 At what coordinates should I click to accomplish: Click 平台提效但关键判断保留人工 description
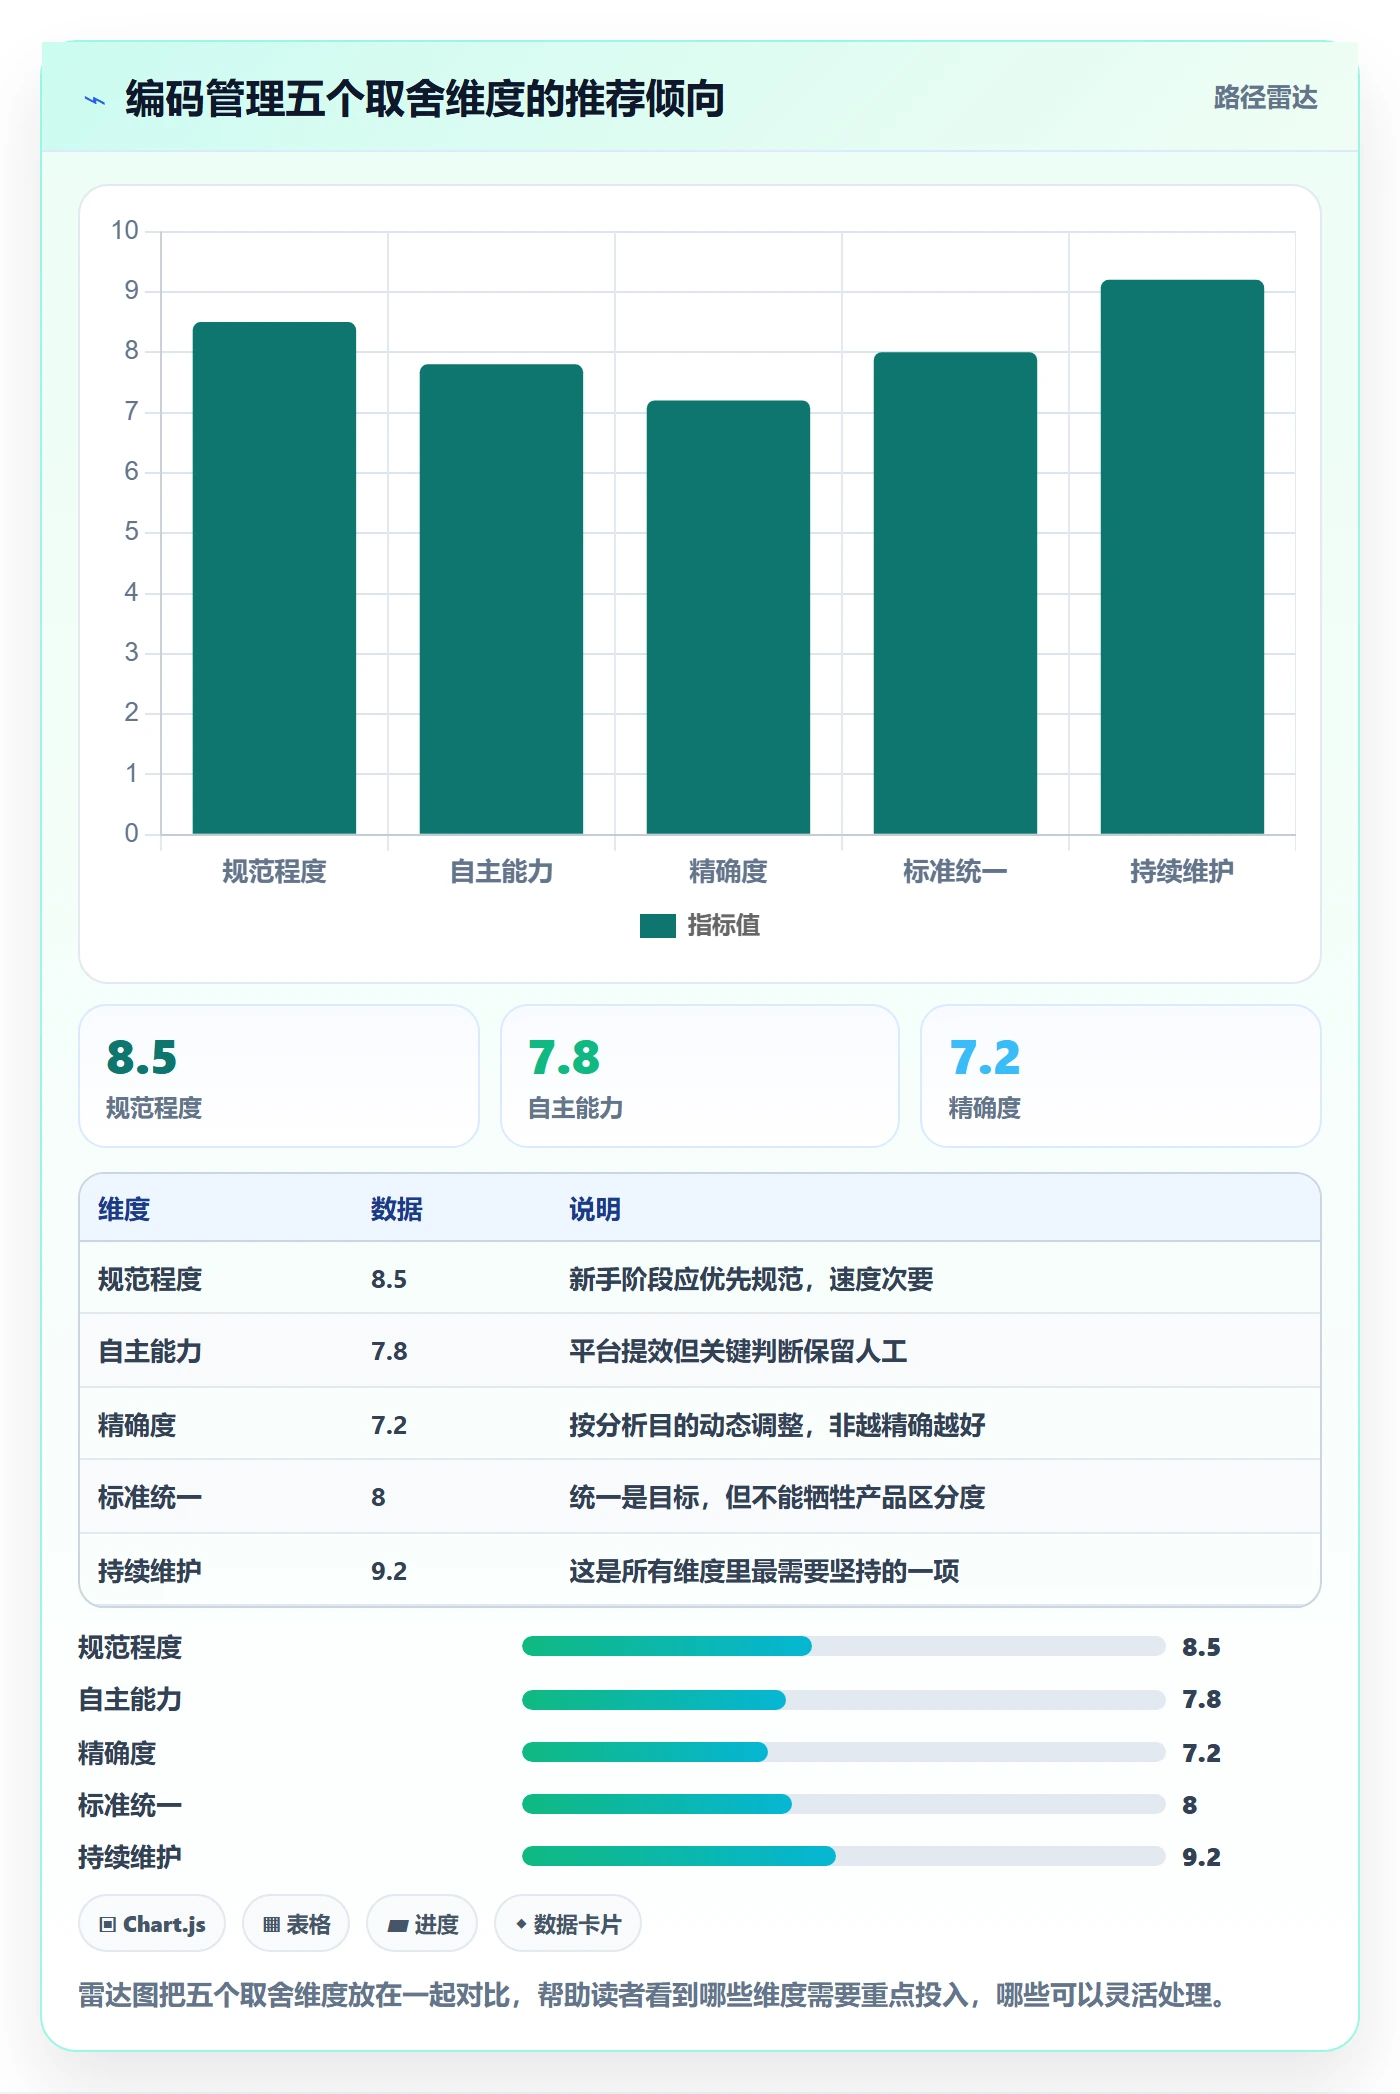click(738, 1351)
